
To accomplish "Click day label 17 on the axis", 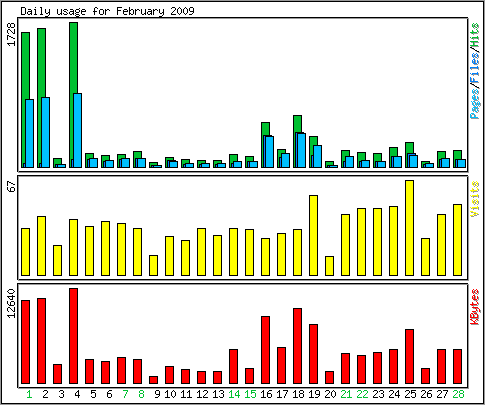I will tap(282, 394).
